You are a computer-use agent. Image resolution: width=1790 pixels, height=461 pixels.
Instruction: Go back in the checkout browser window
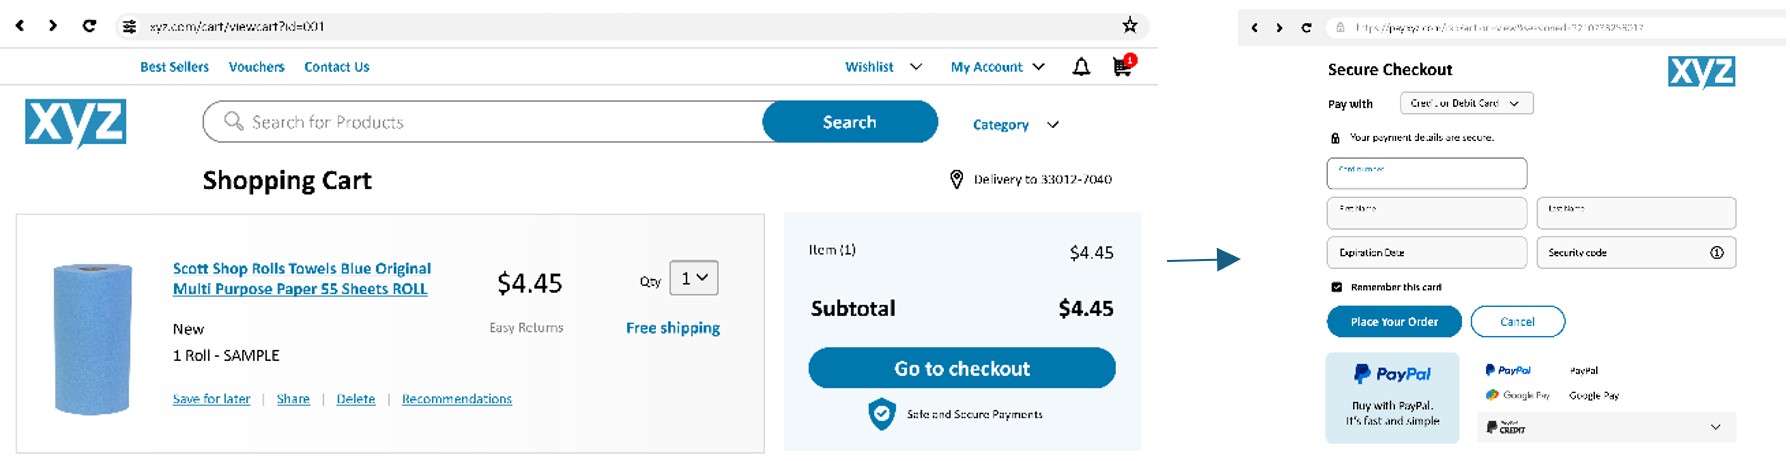[x=1255, y=28]
